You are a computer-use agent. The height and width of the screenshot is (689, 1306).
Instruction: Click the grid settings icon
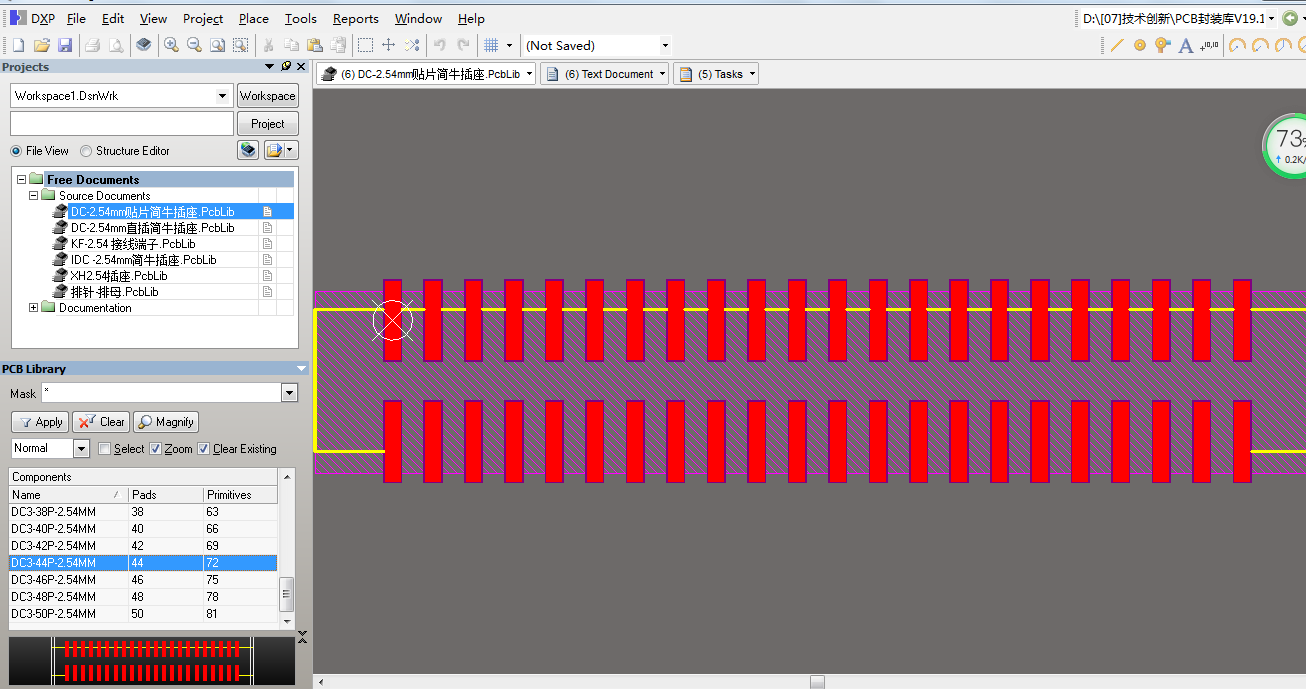(x=491, y=45)
